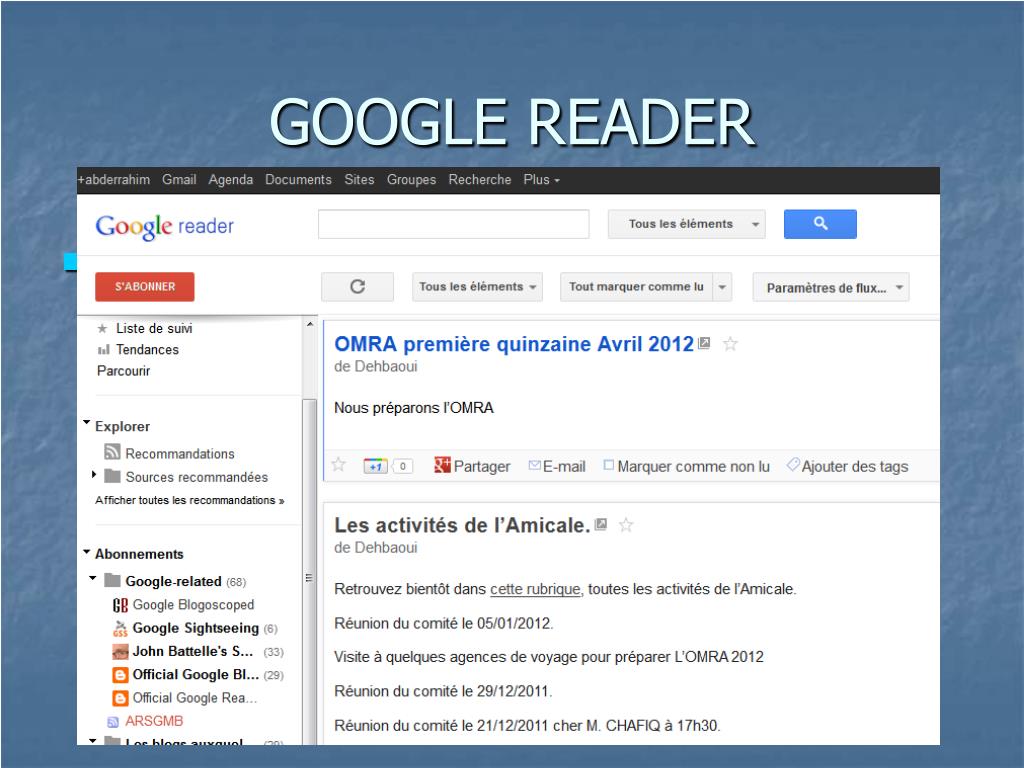The height and width of the screenshot is (768, 1024).
Task: Open the Paramètres de flux dropdown
Action: [x=831, y=287]
